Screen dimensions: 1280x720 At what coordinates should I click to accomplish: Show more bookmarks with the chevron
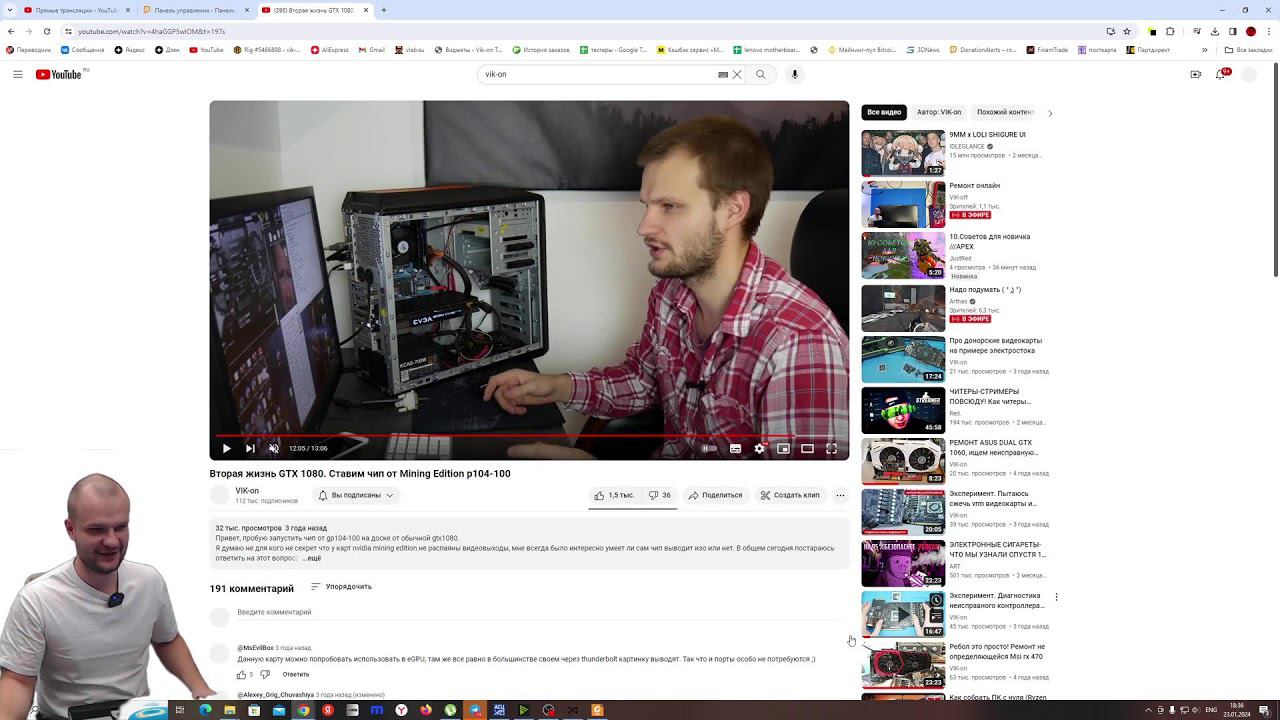click(1204, 50)
